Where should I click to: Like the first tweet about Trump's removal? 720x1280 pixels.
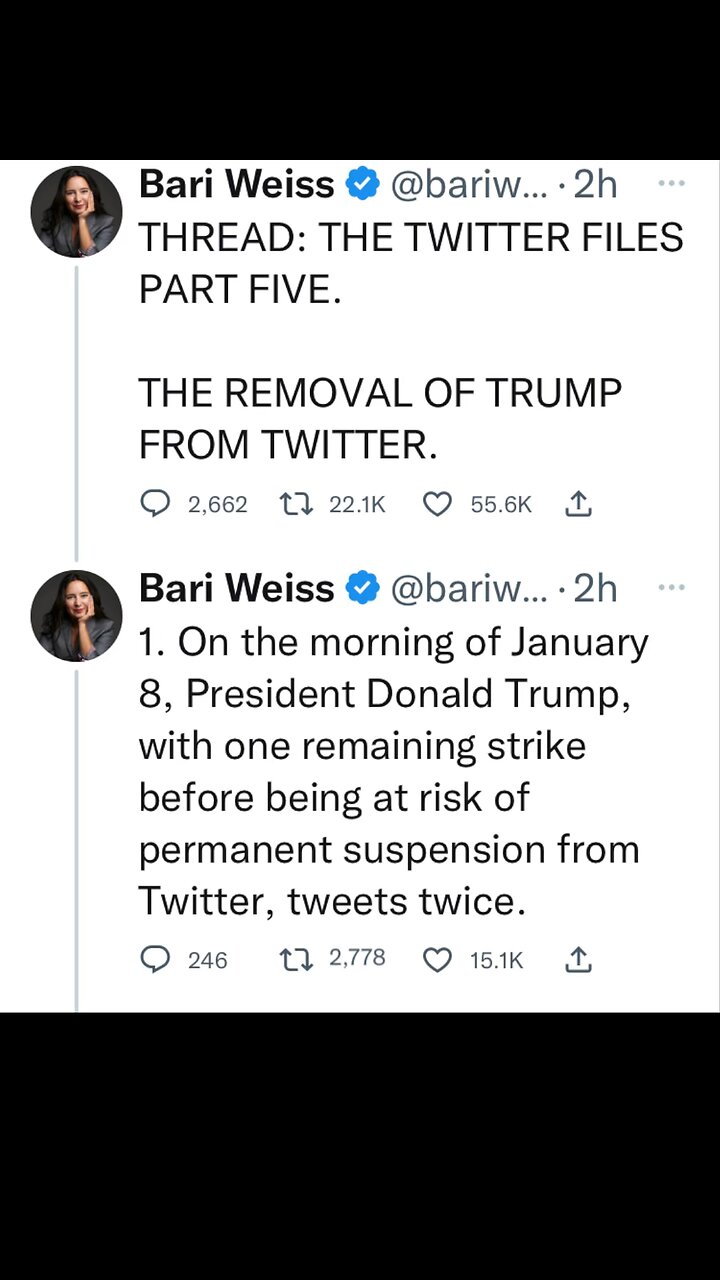click(437, 504)
